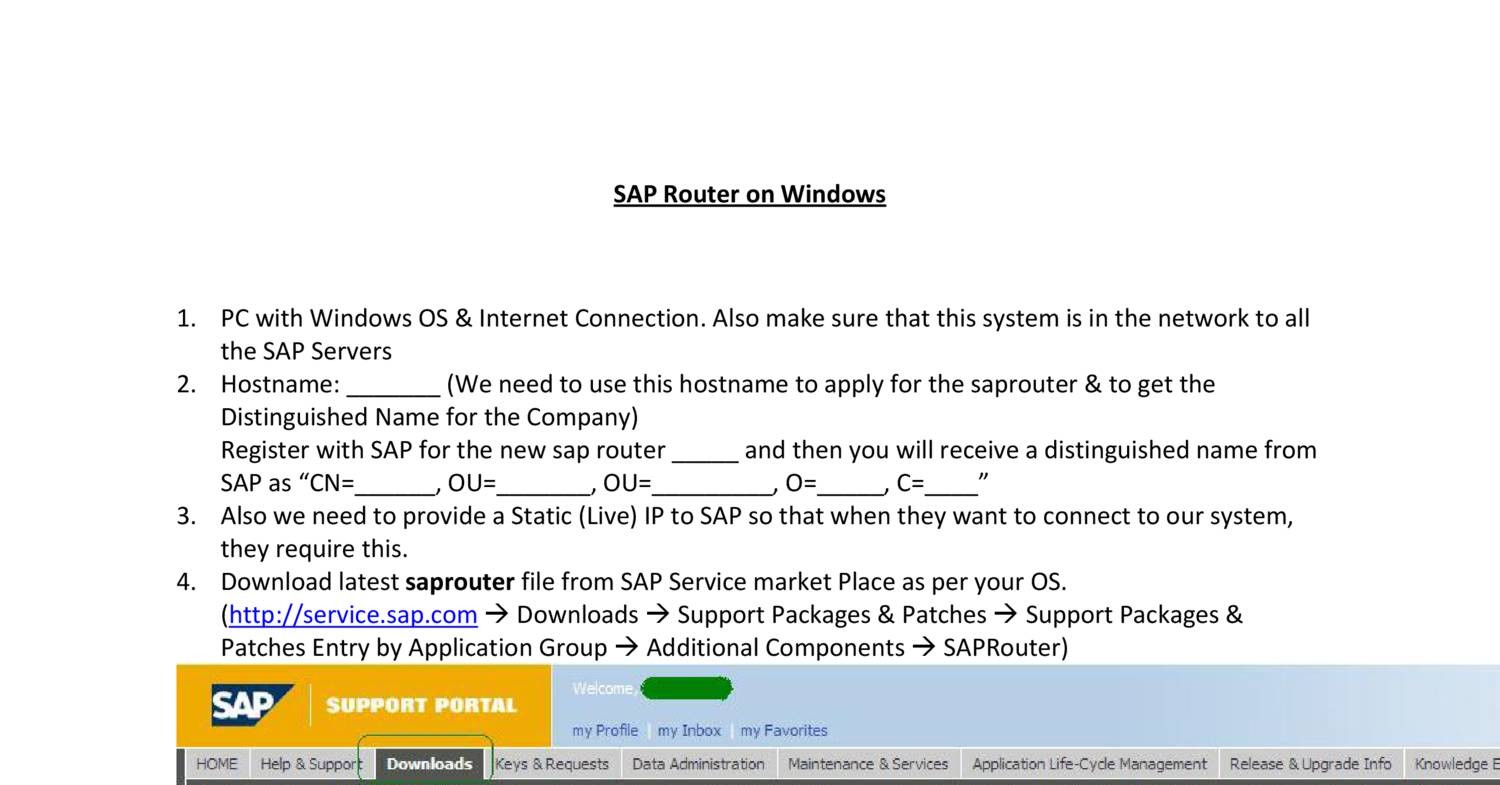The height and width of the screenshot is (785, 1500).
Task: Click the SAP logo icon
Action: click(251, 703)
